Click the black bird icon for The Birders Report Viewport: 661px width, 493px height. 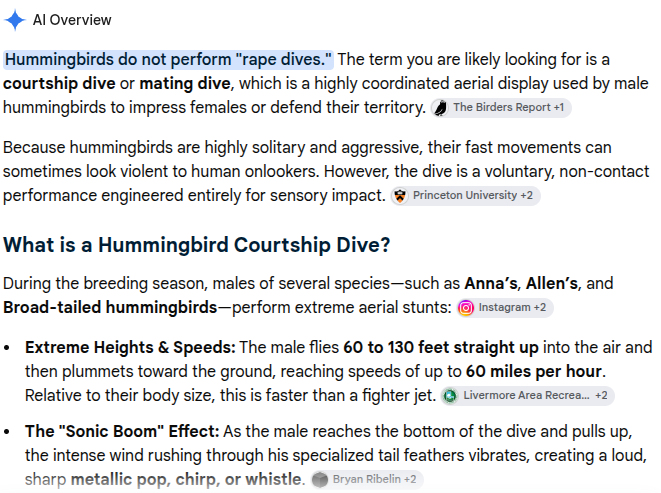tap(441, 108)
